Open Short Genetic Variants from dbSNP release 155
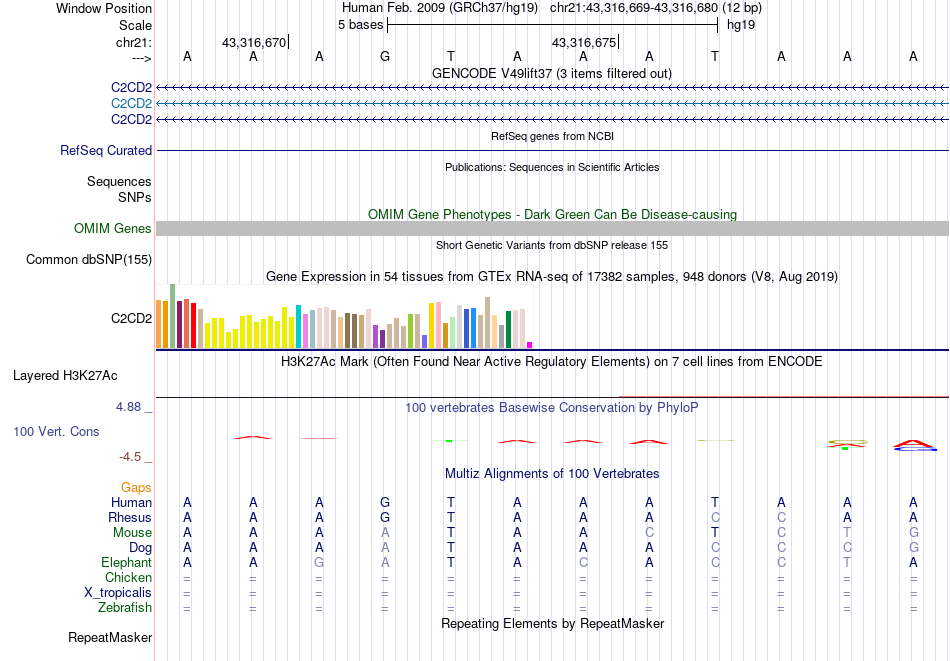The width and height of the screenshot is (950, 661). (552, 245)
